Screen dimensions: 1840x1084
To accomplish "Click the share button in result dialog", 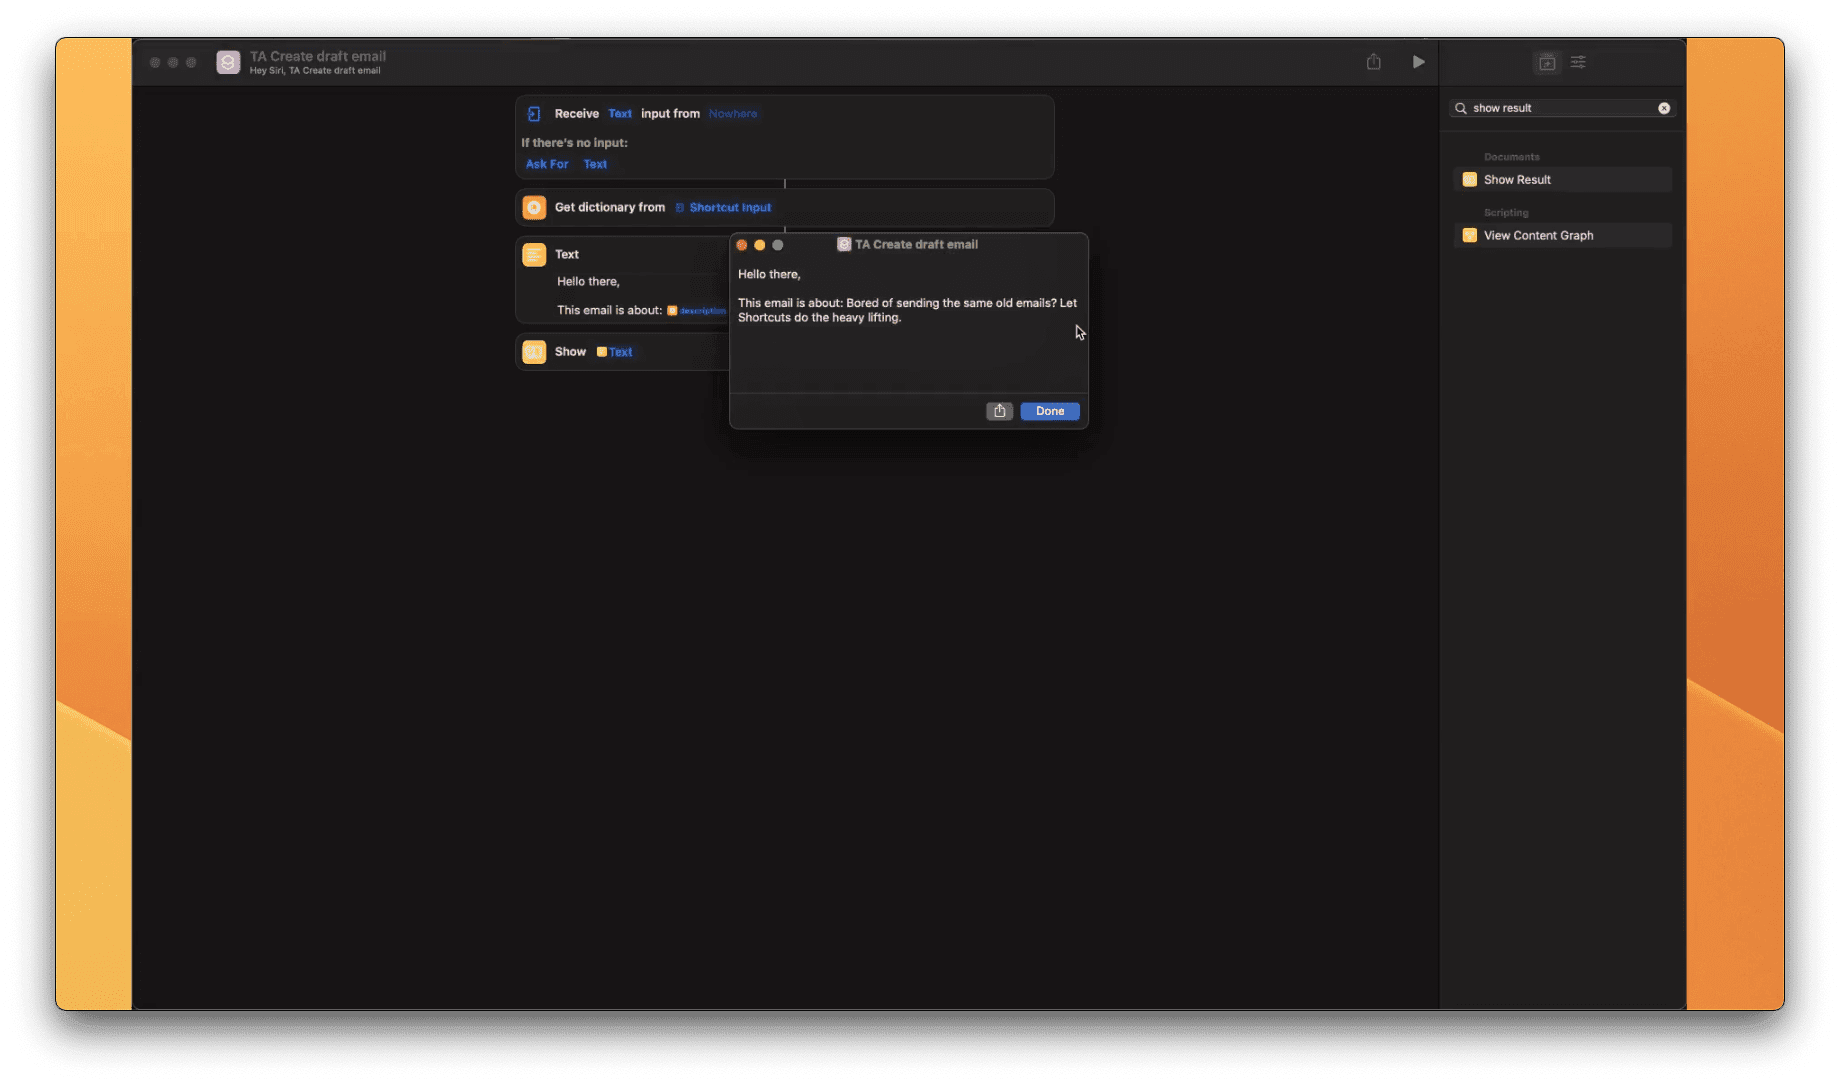I will 1000,411.
